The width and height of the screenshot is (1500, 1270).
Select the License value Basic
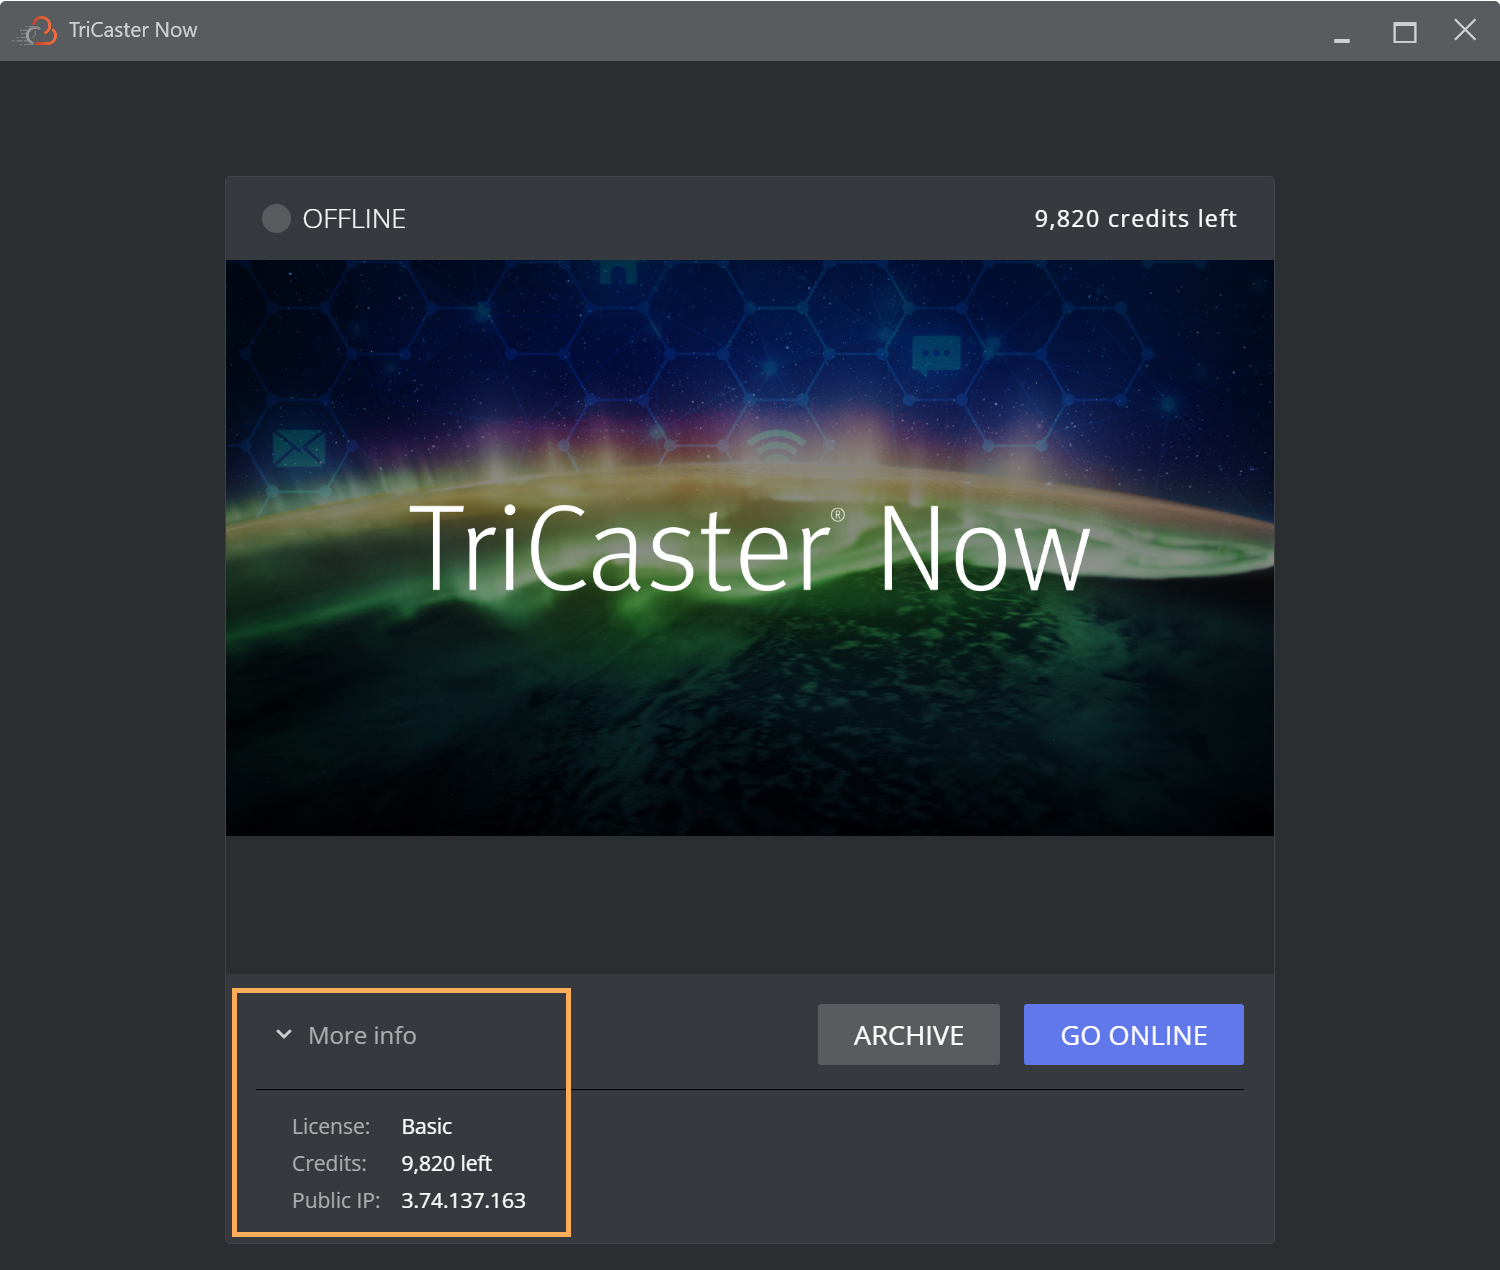[427, 1126]
